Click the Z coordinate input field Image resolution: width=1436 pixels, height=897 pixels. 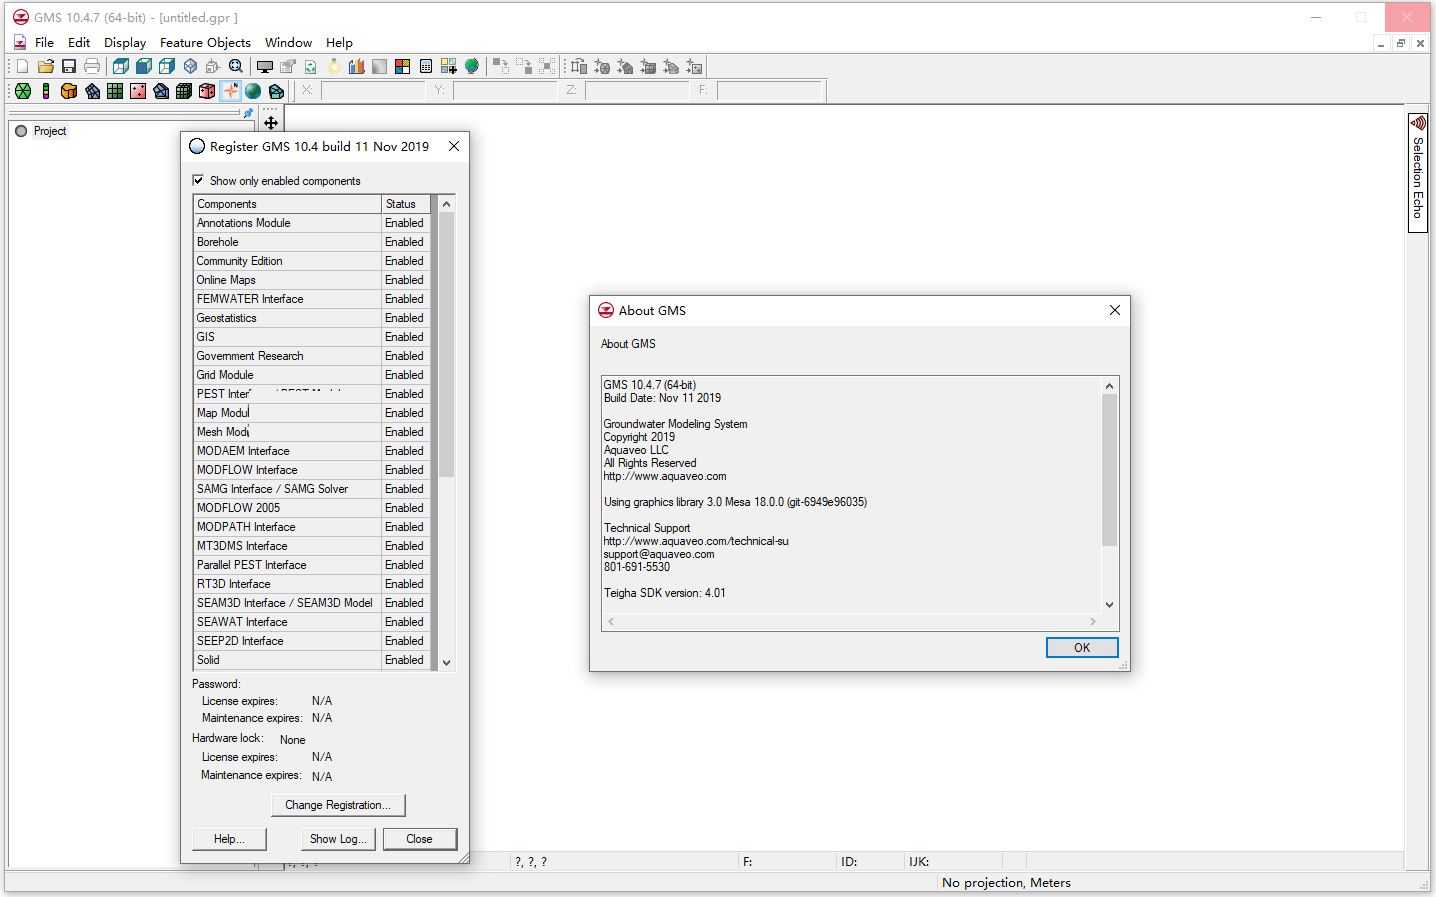point(637,91)
